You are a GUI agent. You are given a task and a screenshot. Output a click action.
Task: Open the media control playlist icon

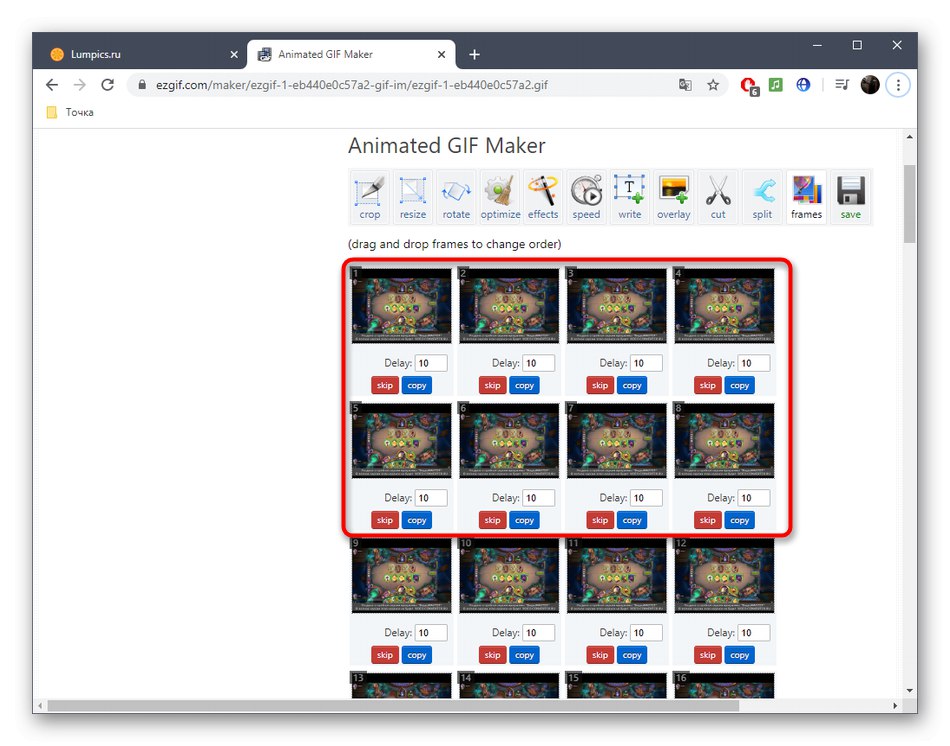pyautogui.click(x=842, y=85)
